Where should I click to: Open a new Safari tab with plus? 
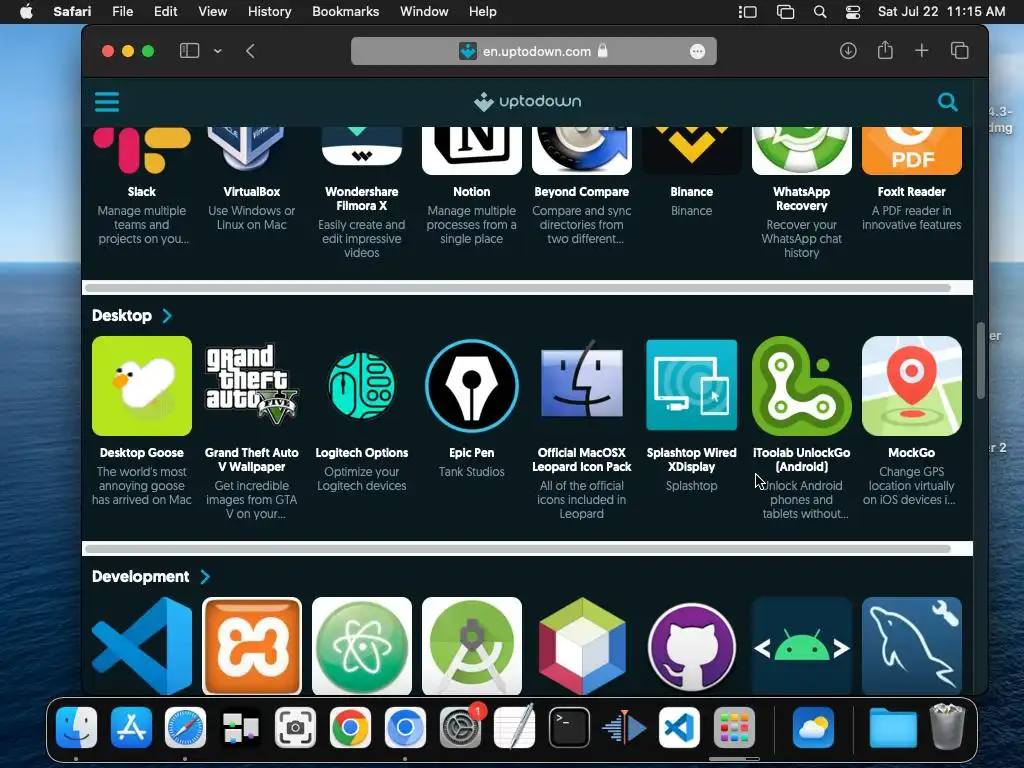pos(921,50)
